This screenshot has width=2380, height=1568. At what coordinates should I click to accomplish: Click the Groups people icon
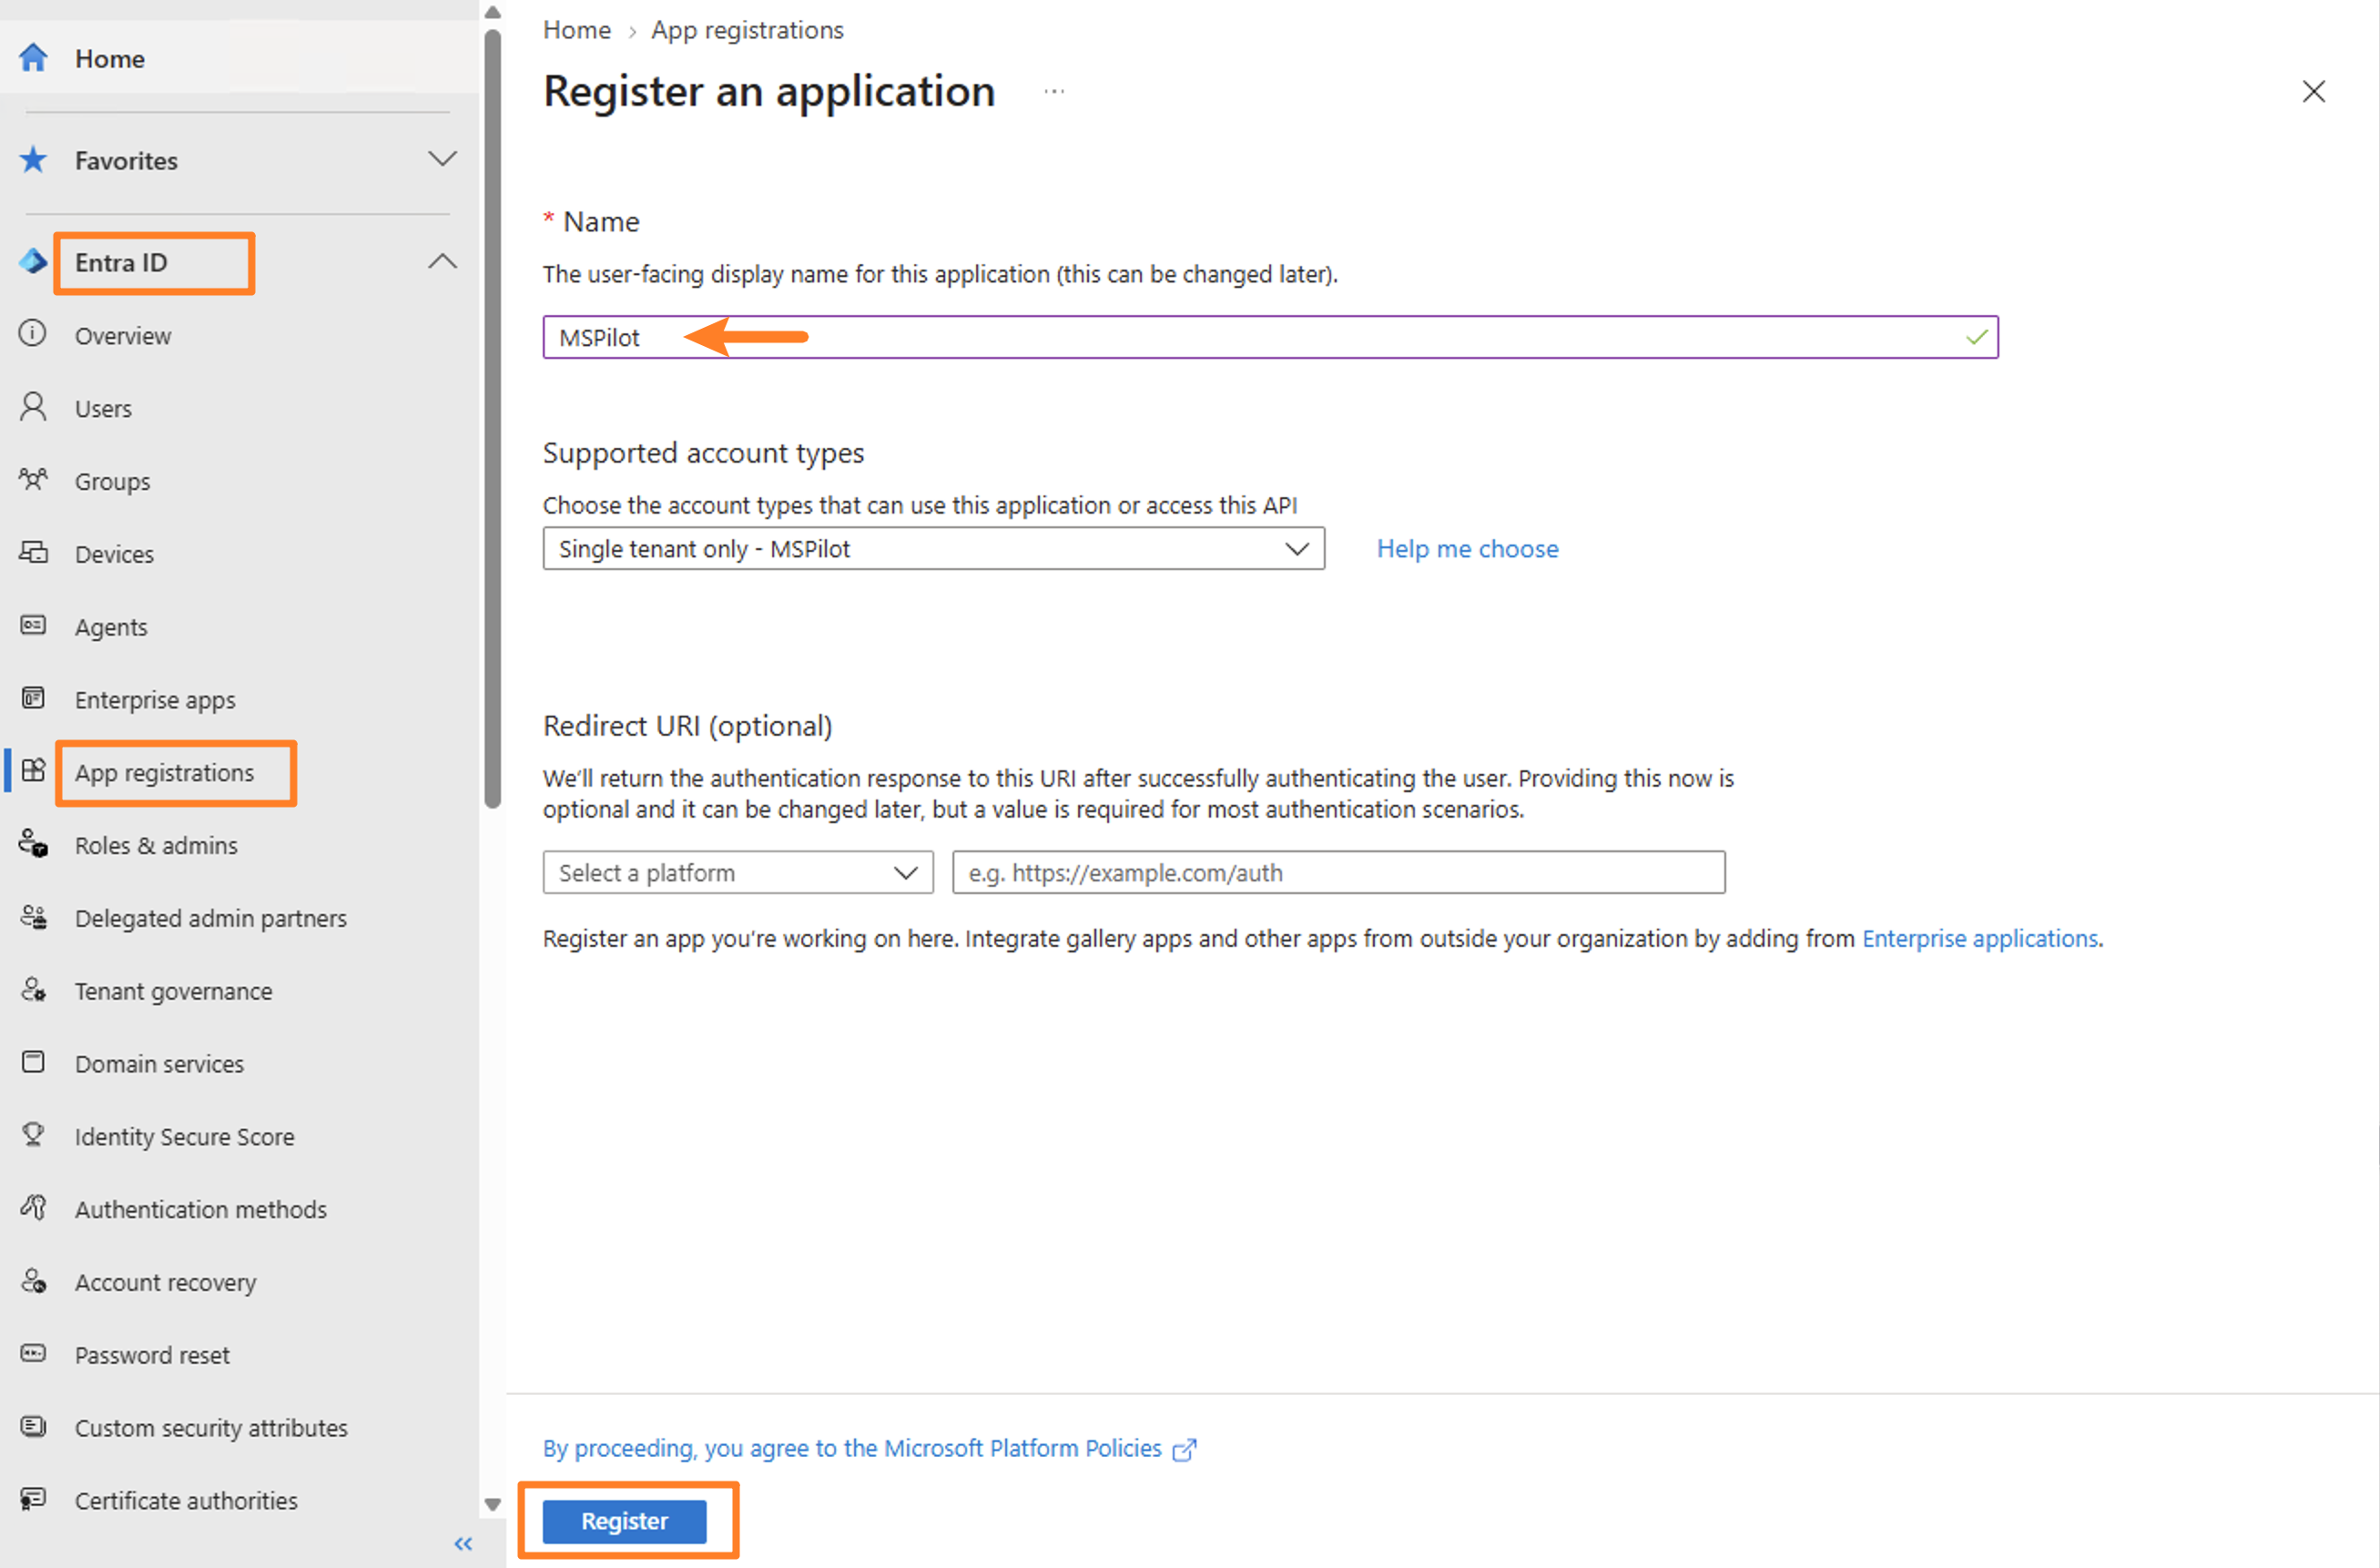point(33,480)
